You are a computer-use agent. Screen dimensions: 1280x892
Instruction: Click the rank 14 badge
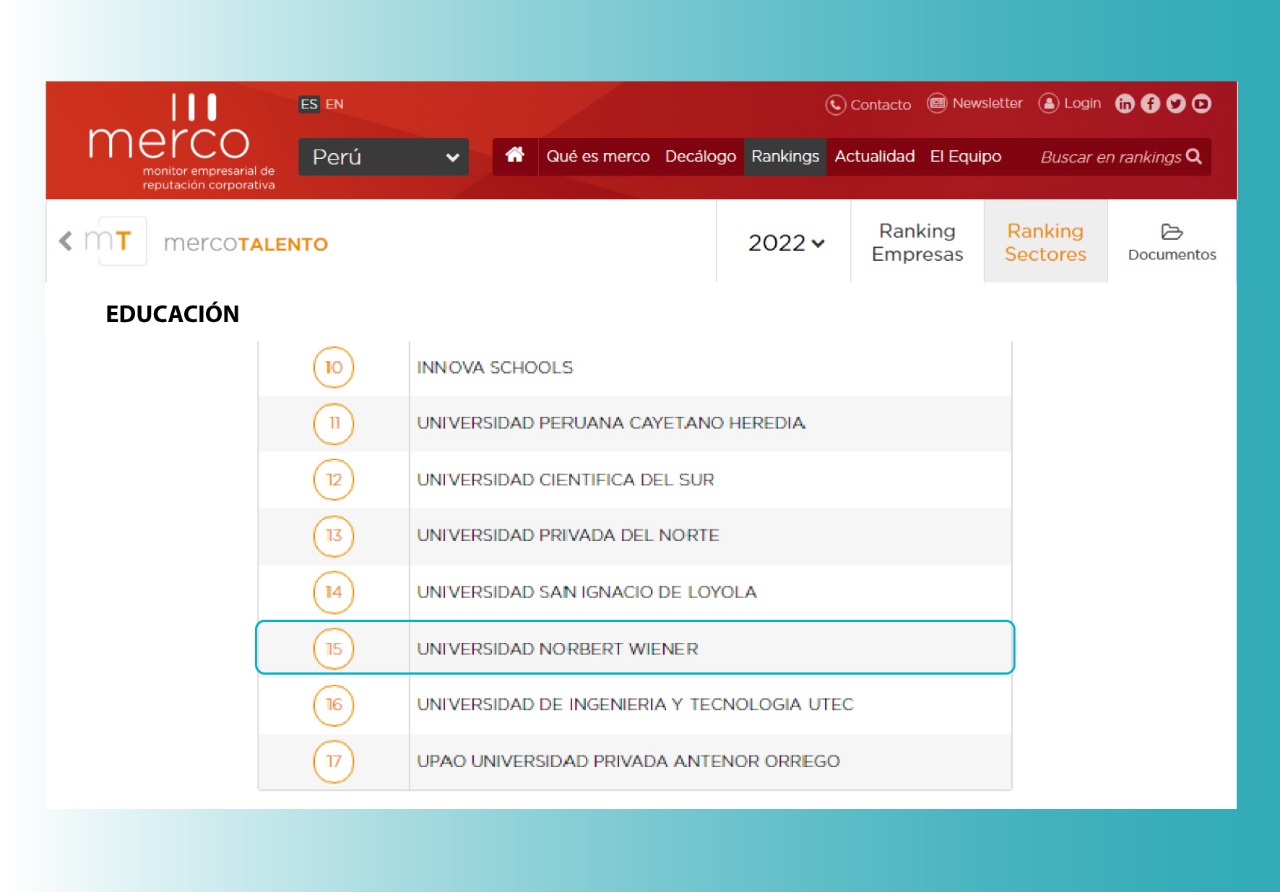(334, 593)
